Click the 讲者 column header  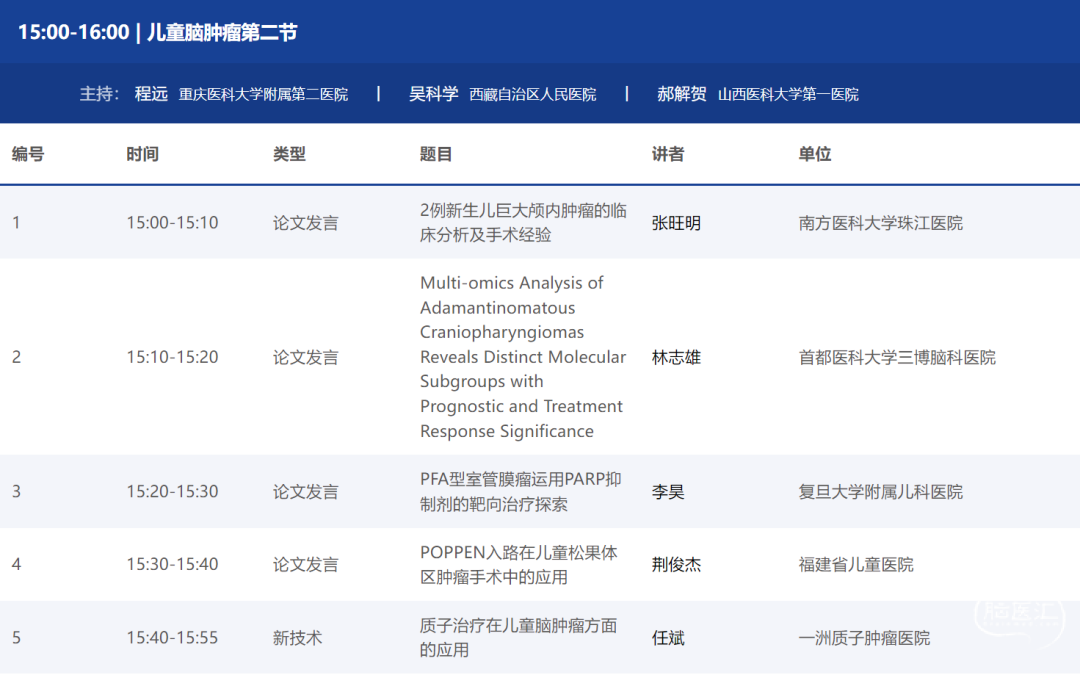click(668, 154)
